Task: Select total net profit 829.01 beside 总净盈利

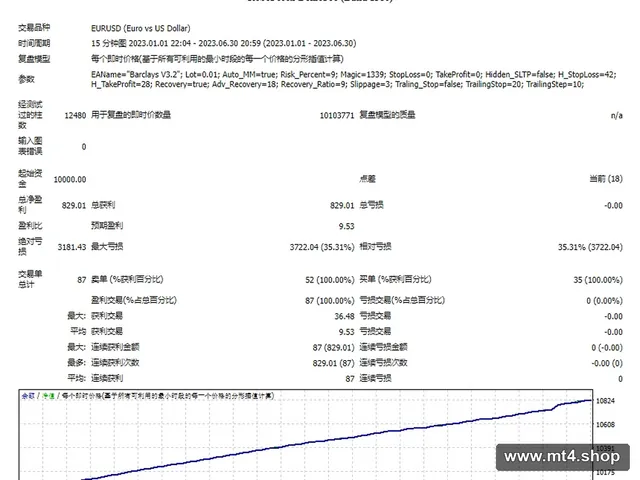Action: tap(74, 205)
